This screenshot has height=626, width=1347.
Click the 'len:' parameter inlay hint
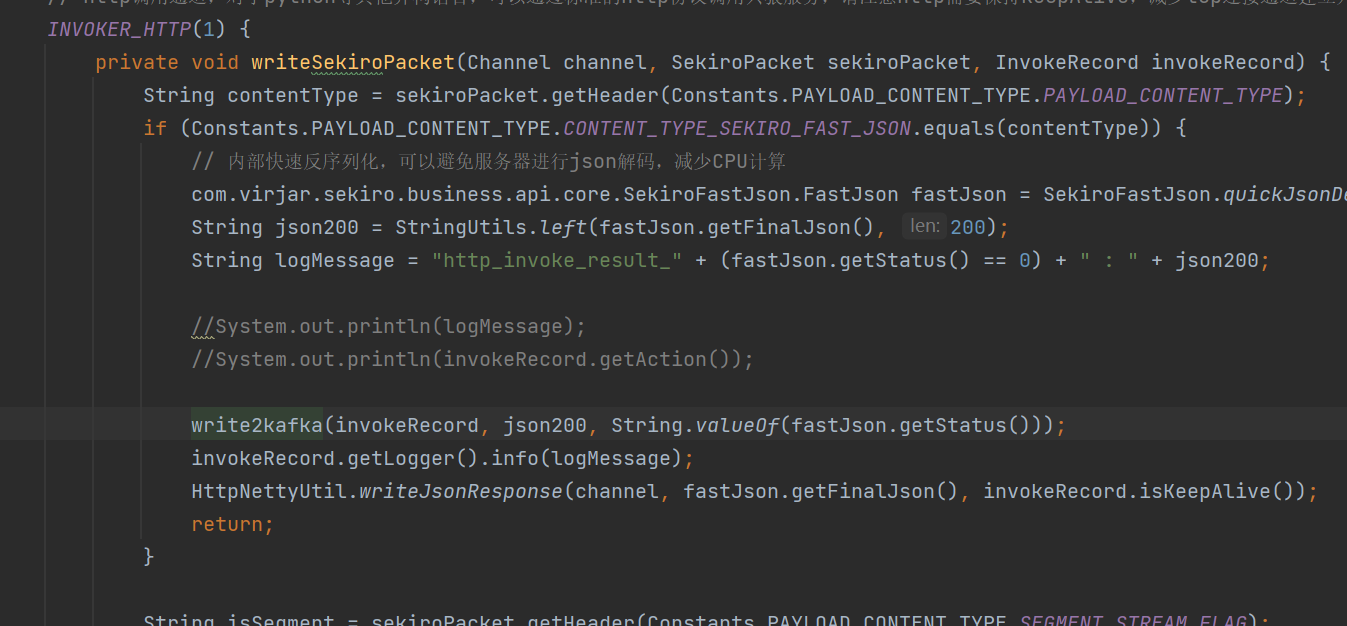924,227
